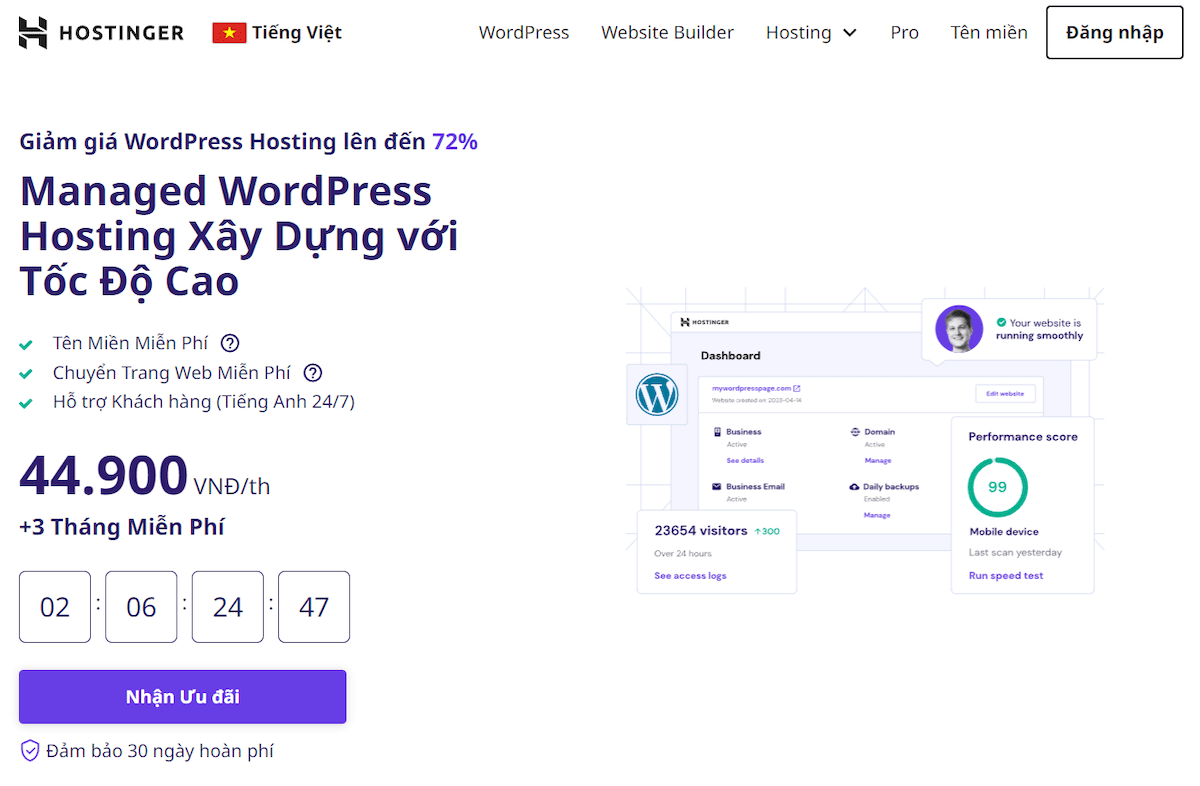Click Manage under Domain
The width and height of the screenshot is (1200, 786).
pos(877,460)
